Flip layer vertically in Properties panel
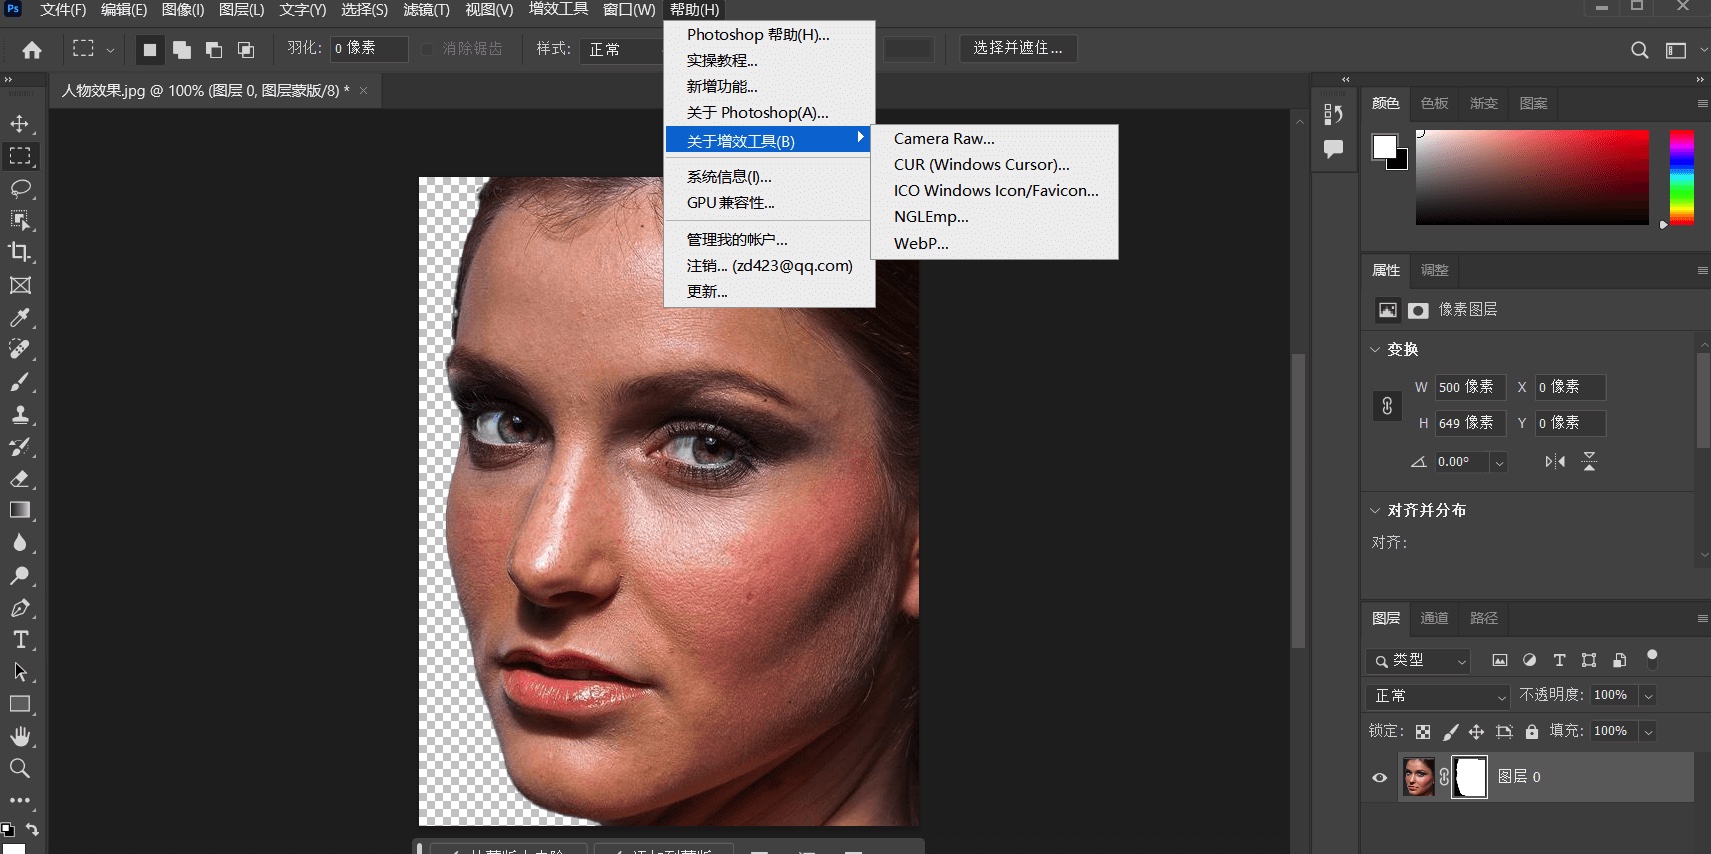This screenshot has width=1711, height=854. click(x=1590, y=461)
